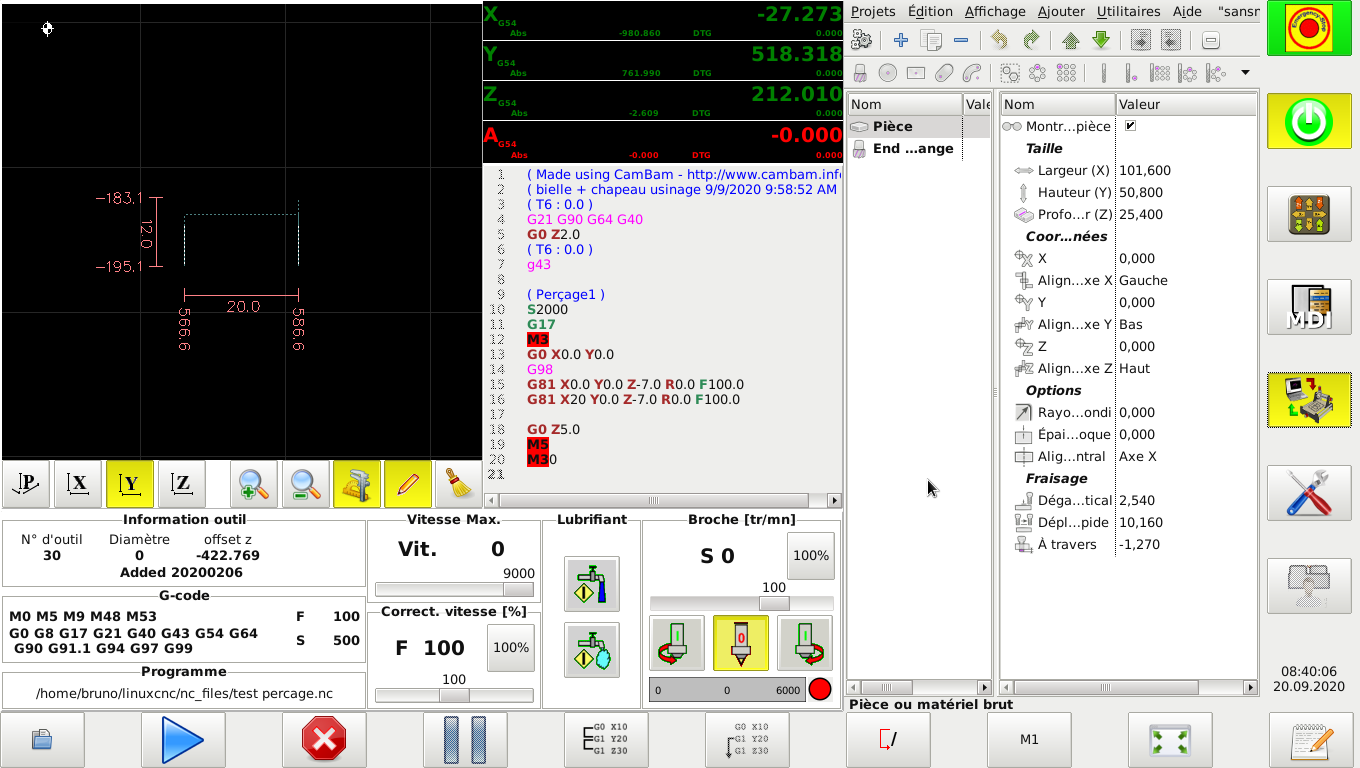Adjust the spindle override slider
The height and width of the screenshot is (768, 1360).
tap(773, 603)
